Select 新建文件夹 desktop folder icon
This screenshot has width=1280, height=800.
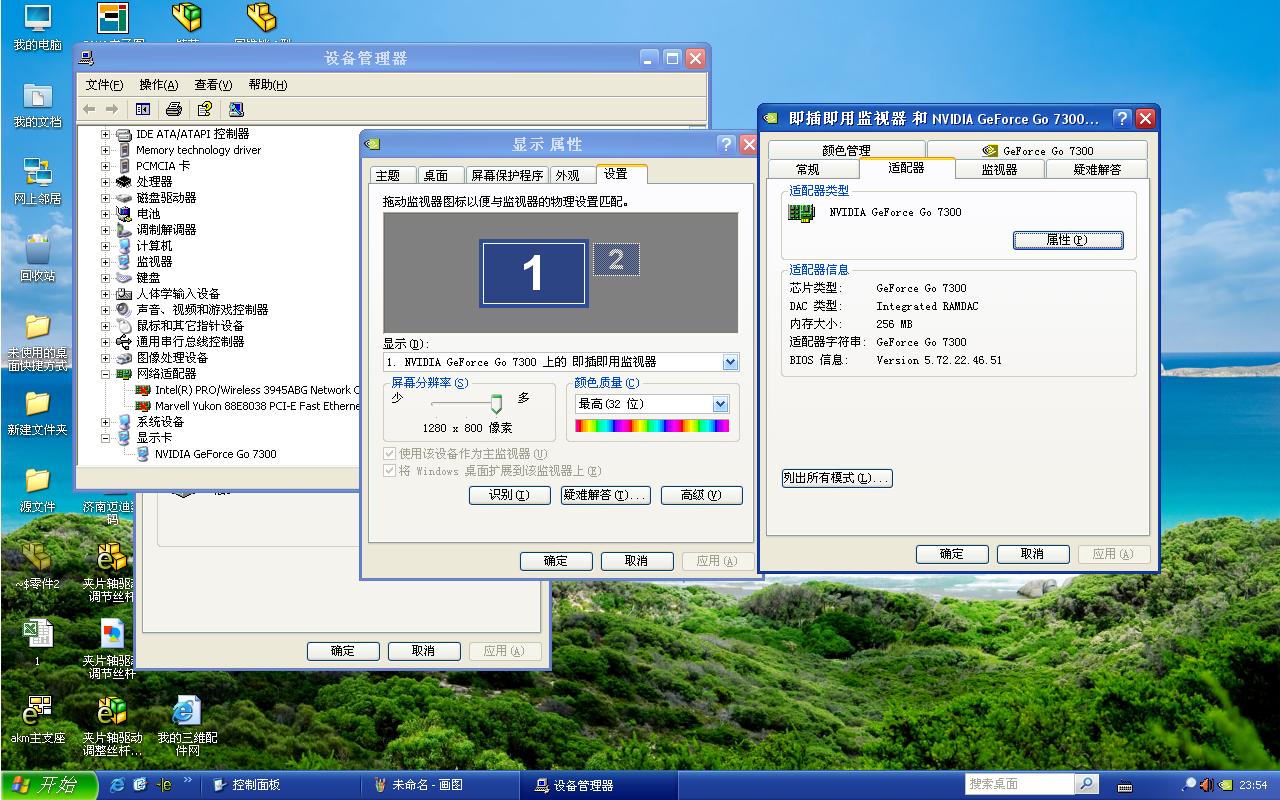[x=37, y=413]
